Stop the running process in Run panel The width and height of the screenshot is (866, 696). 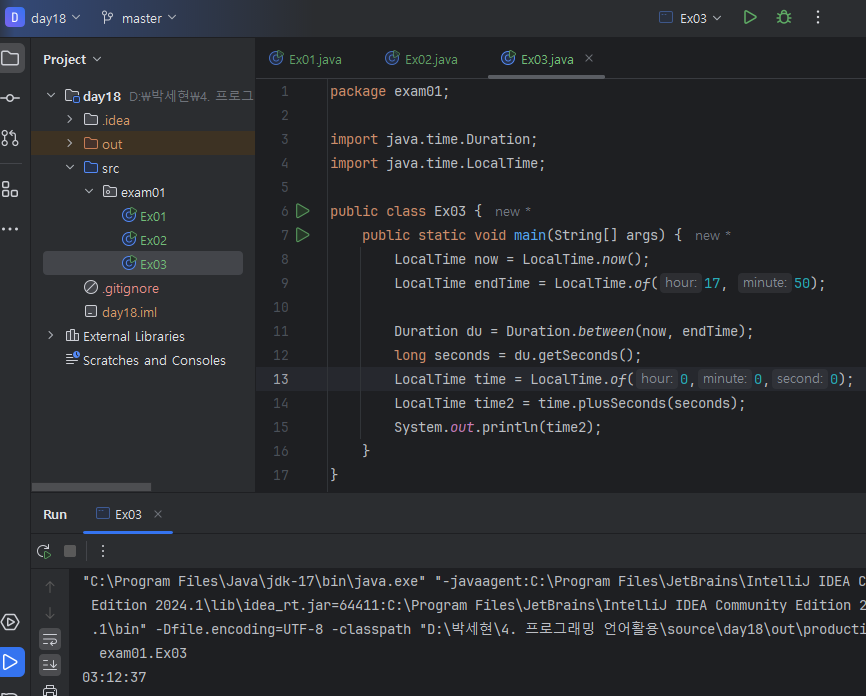[x=70, y=551]
